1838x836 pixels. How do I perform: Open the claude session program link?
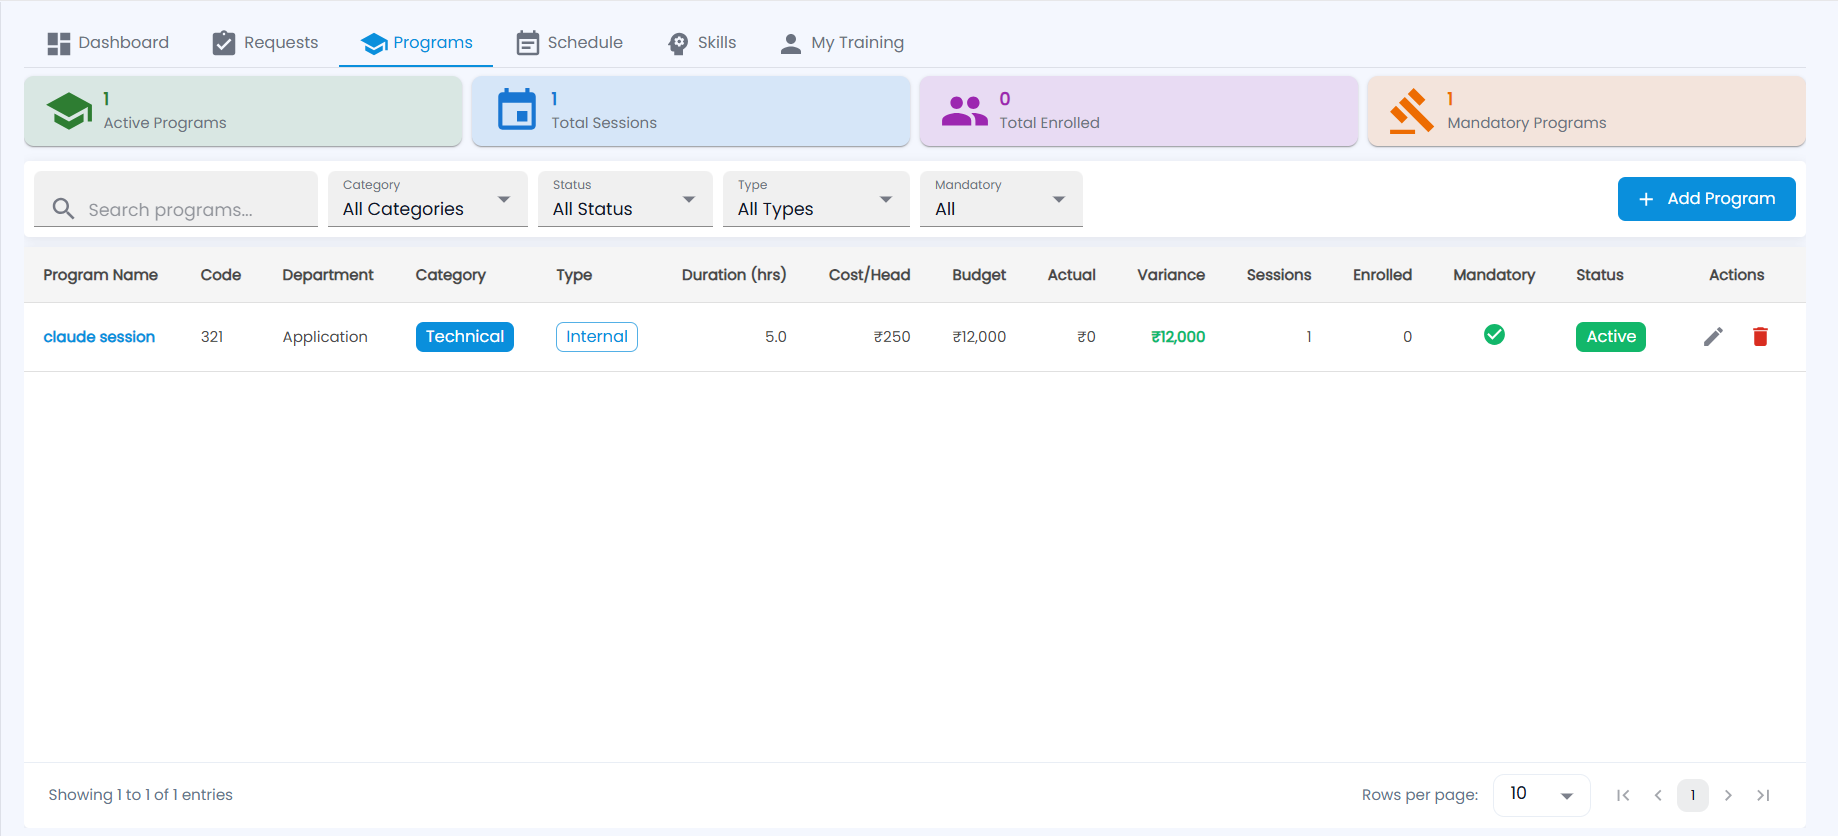coord(99,337)
